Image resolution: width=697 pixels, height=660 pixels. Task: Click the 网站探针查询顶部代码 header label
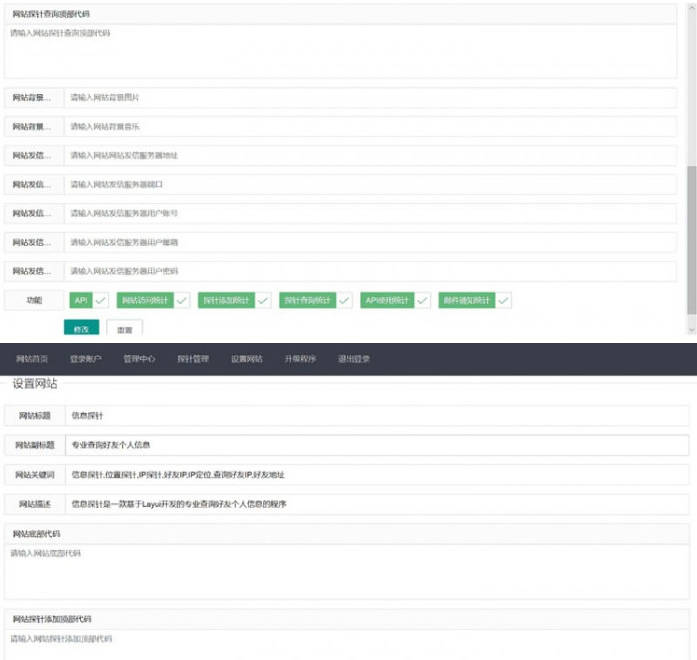[x=51, y=14]
